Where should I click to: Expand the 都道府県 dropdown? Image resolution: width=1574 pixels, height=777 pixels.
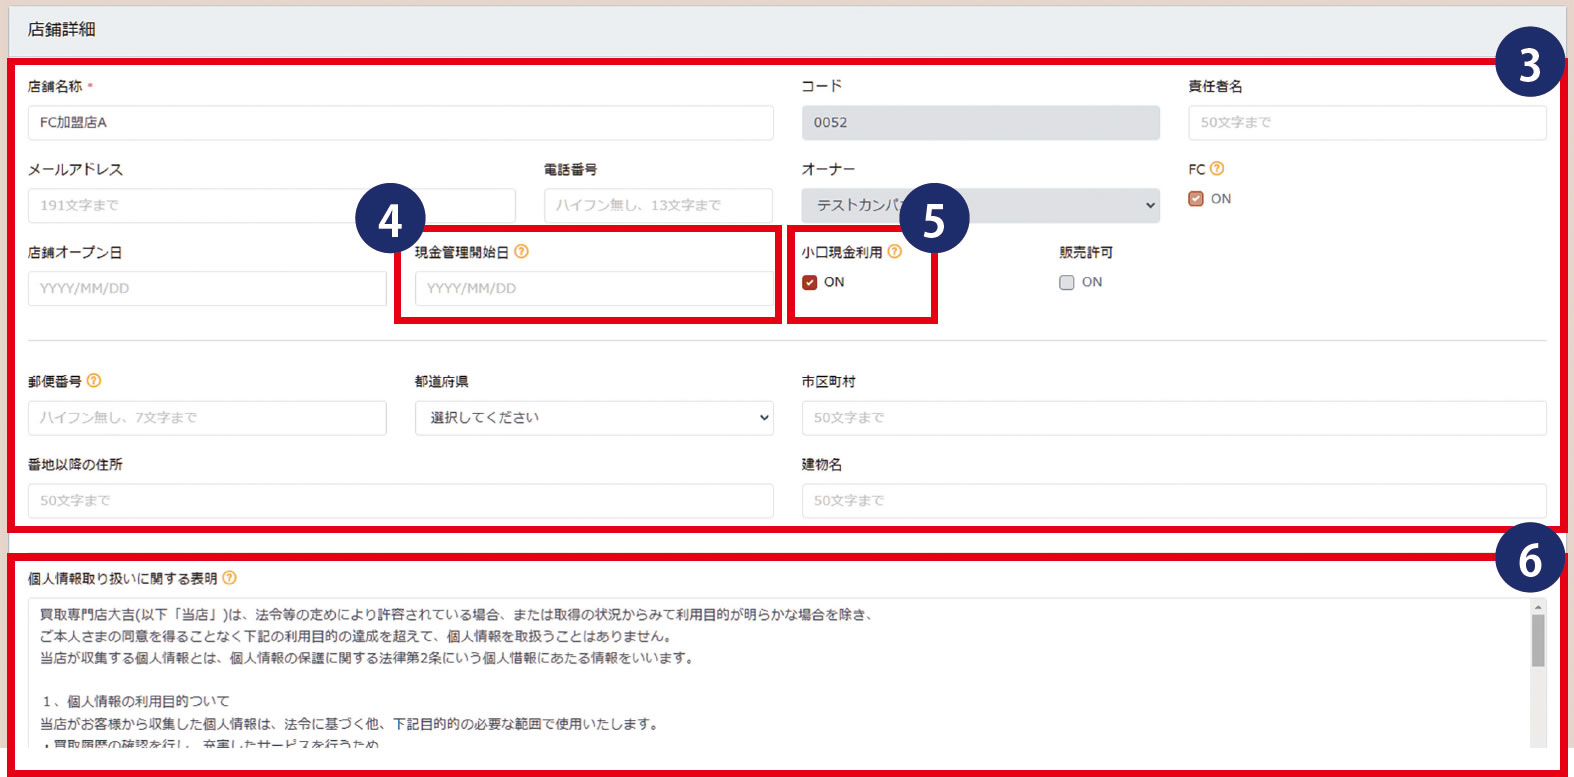594,418
